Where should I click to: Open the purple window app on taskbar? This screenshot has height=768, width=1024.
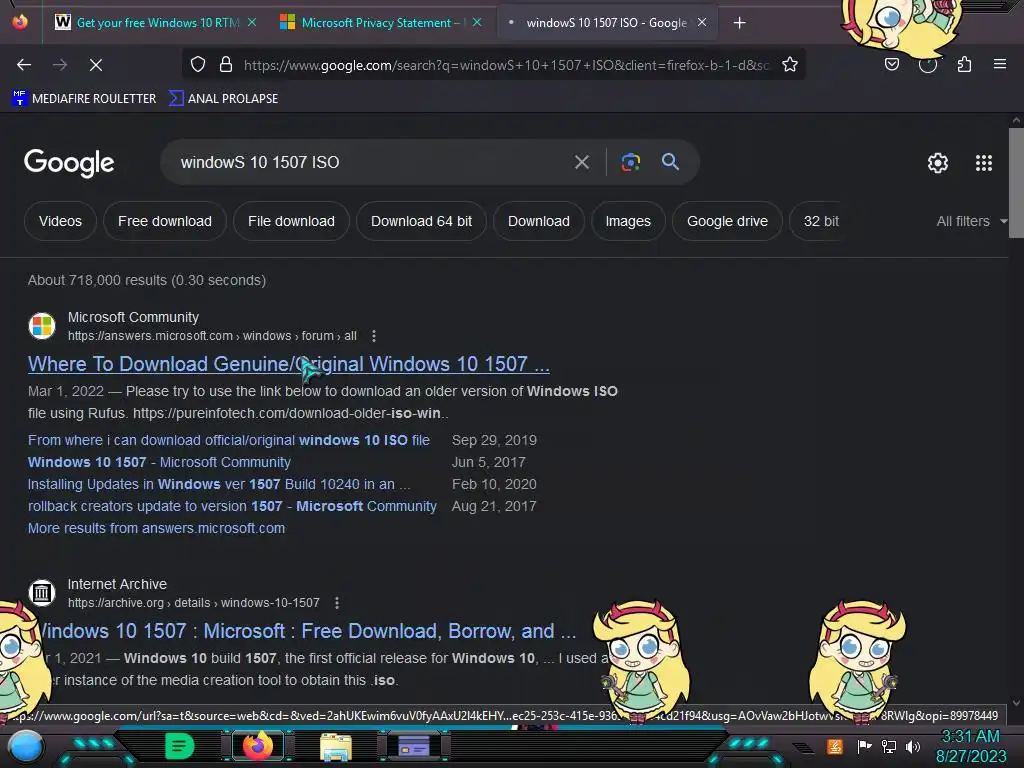click(x=414, y=746)
